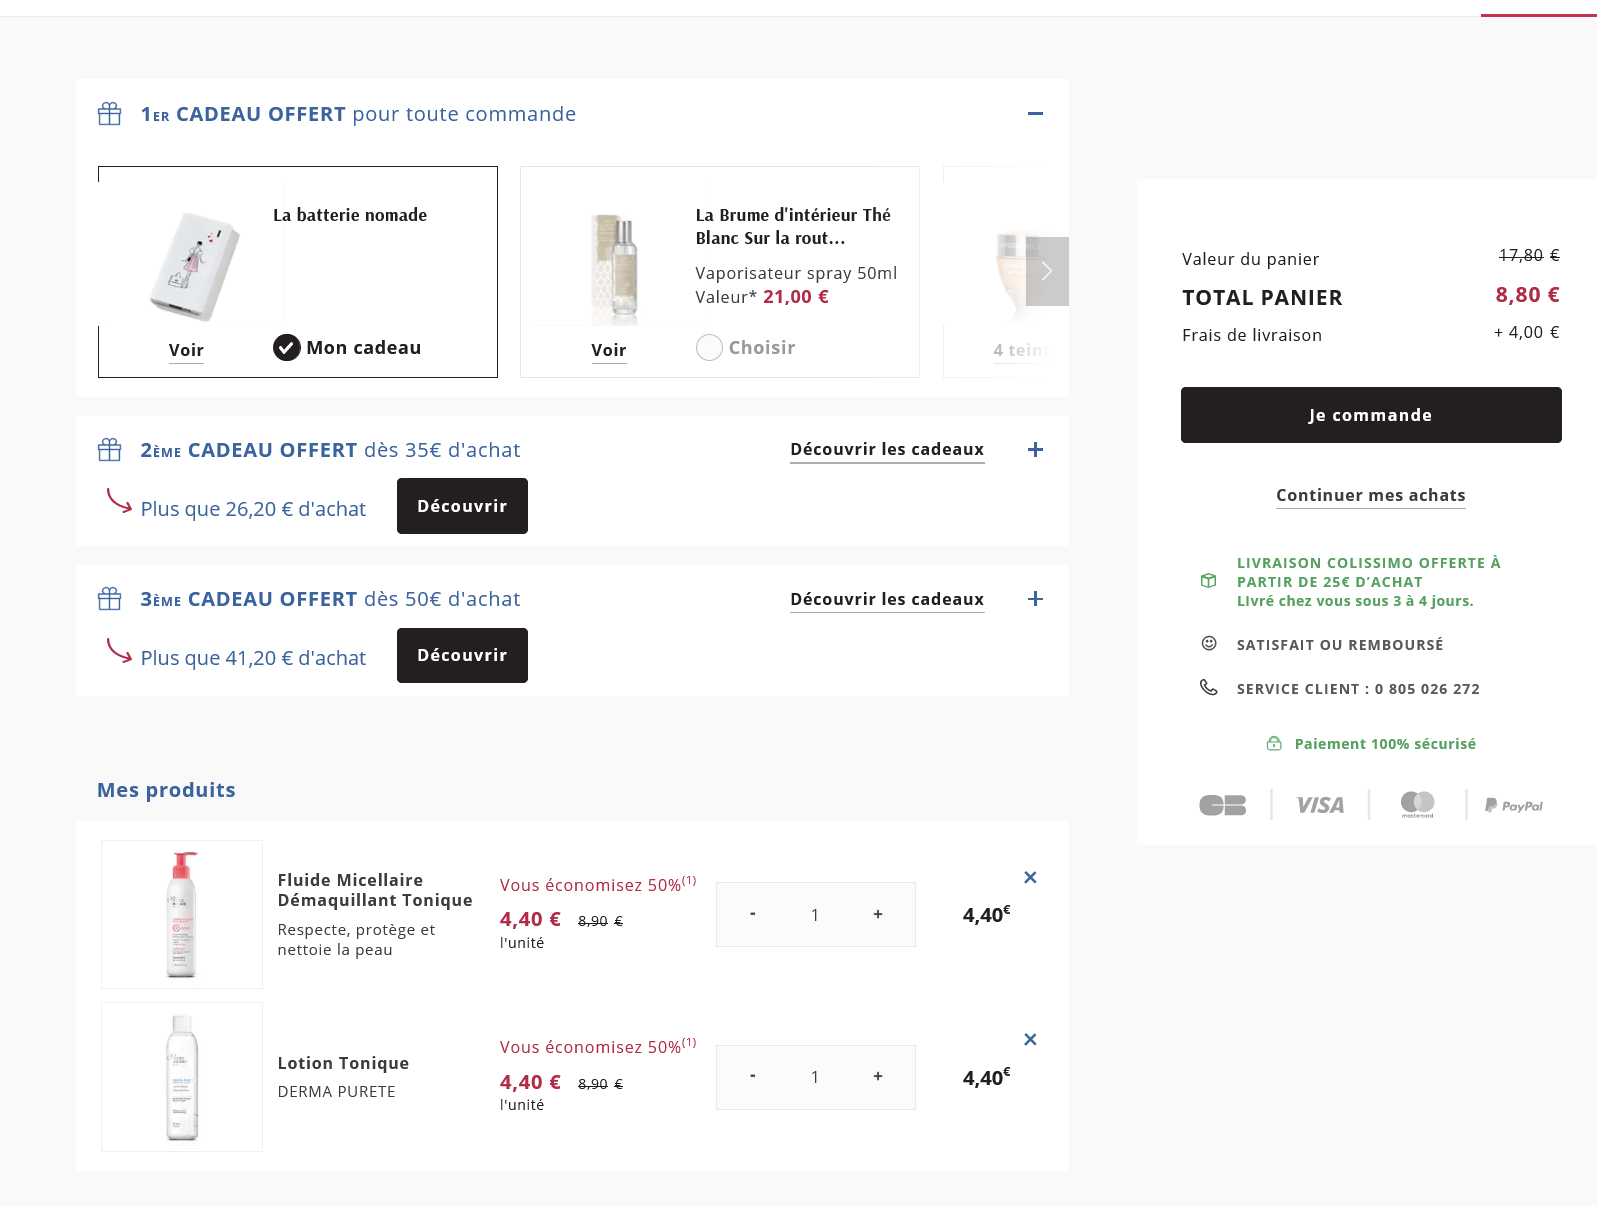The image size is (1597, 1206).
Task: Increase Fluide Micellaire quantity with plus
Action: [x=878, y=914]
